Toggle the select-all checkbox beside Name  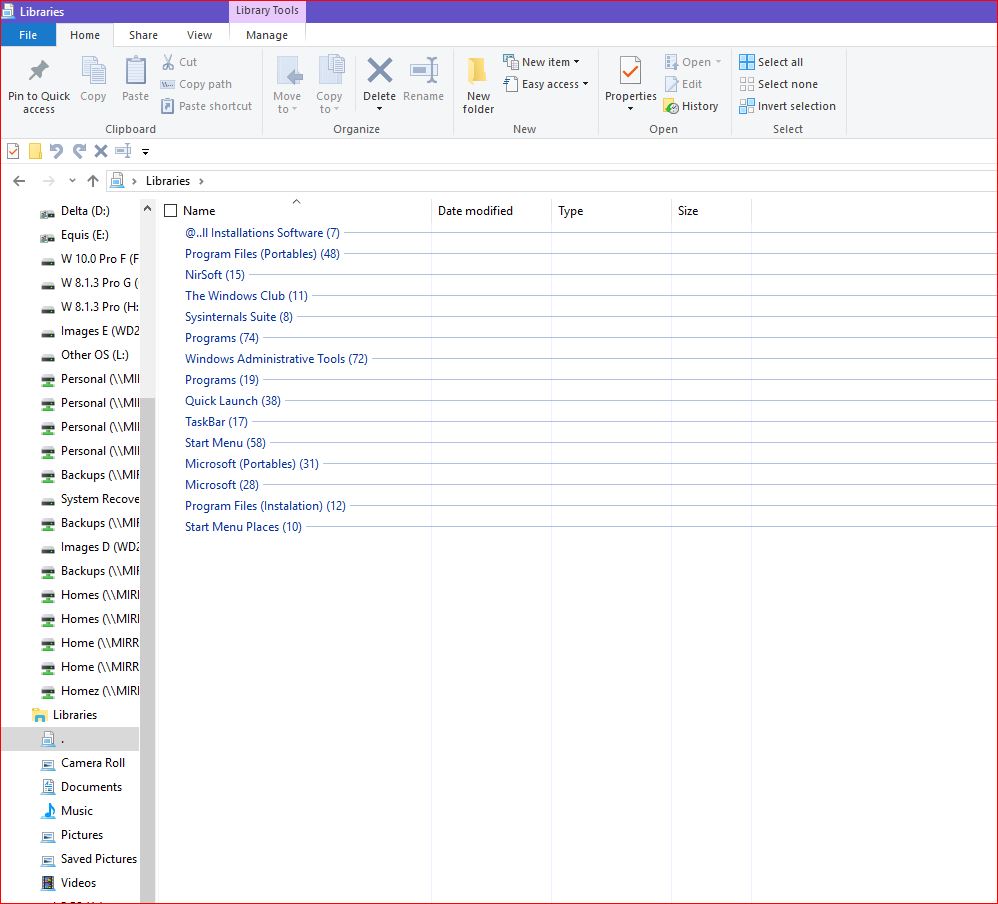(170, 211)
